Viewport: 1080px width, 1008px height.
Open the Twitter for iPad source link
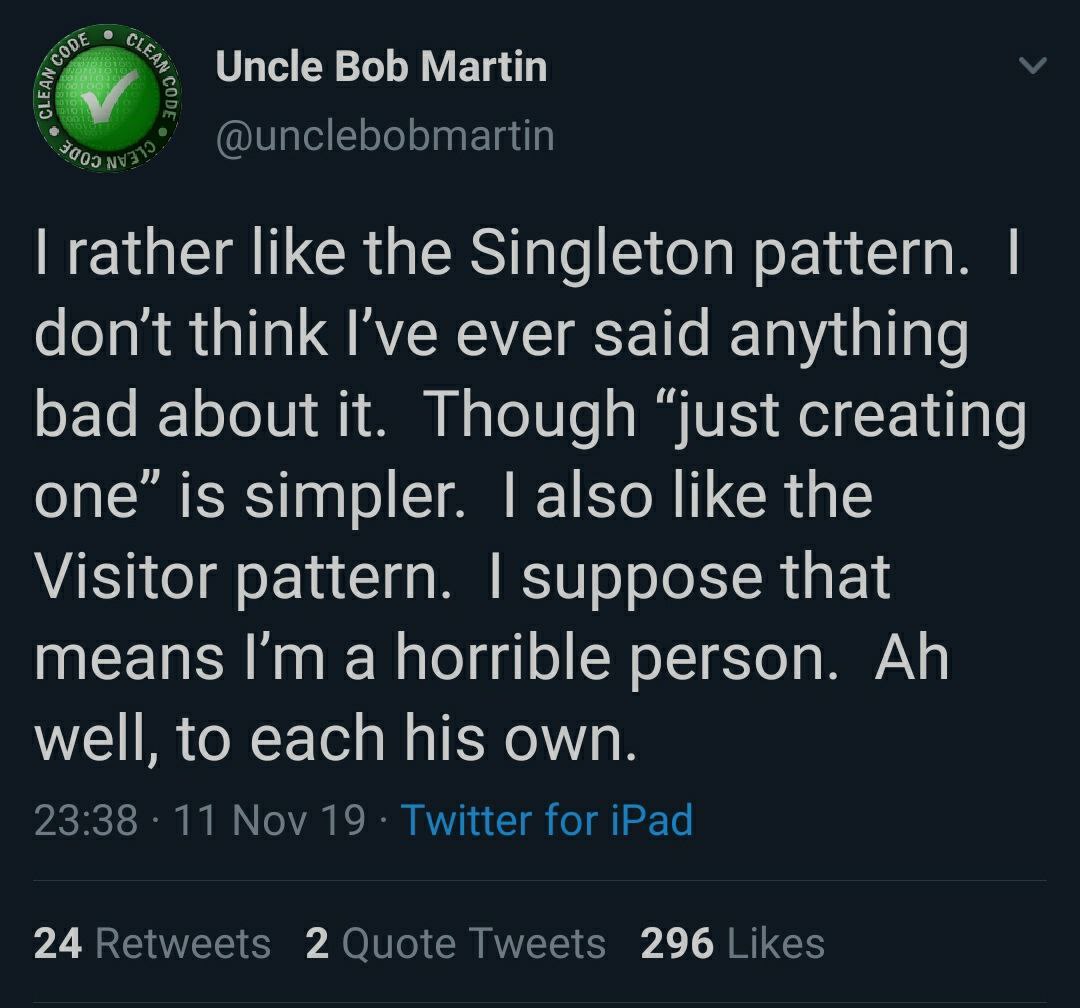pyautogui.click(x=547, y=819)
